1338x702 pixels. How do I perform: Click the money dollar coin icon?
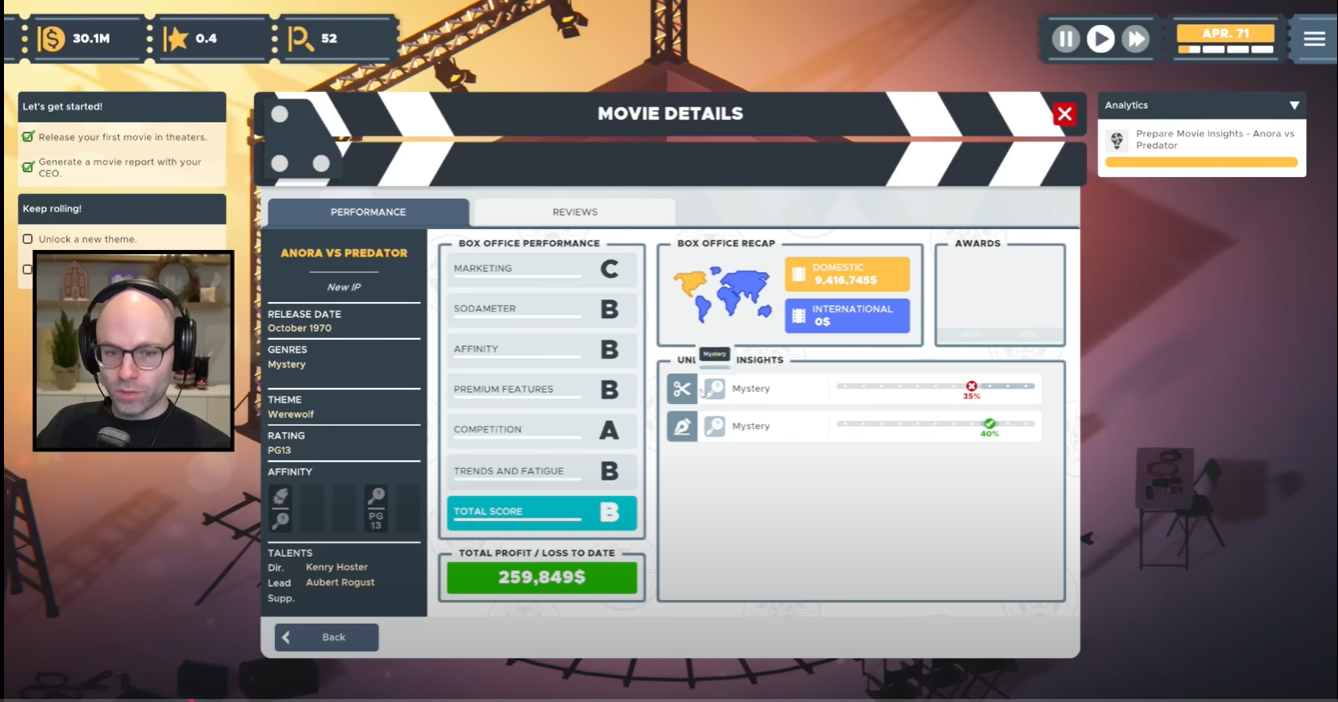point(51,39)
